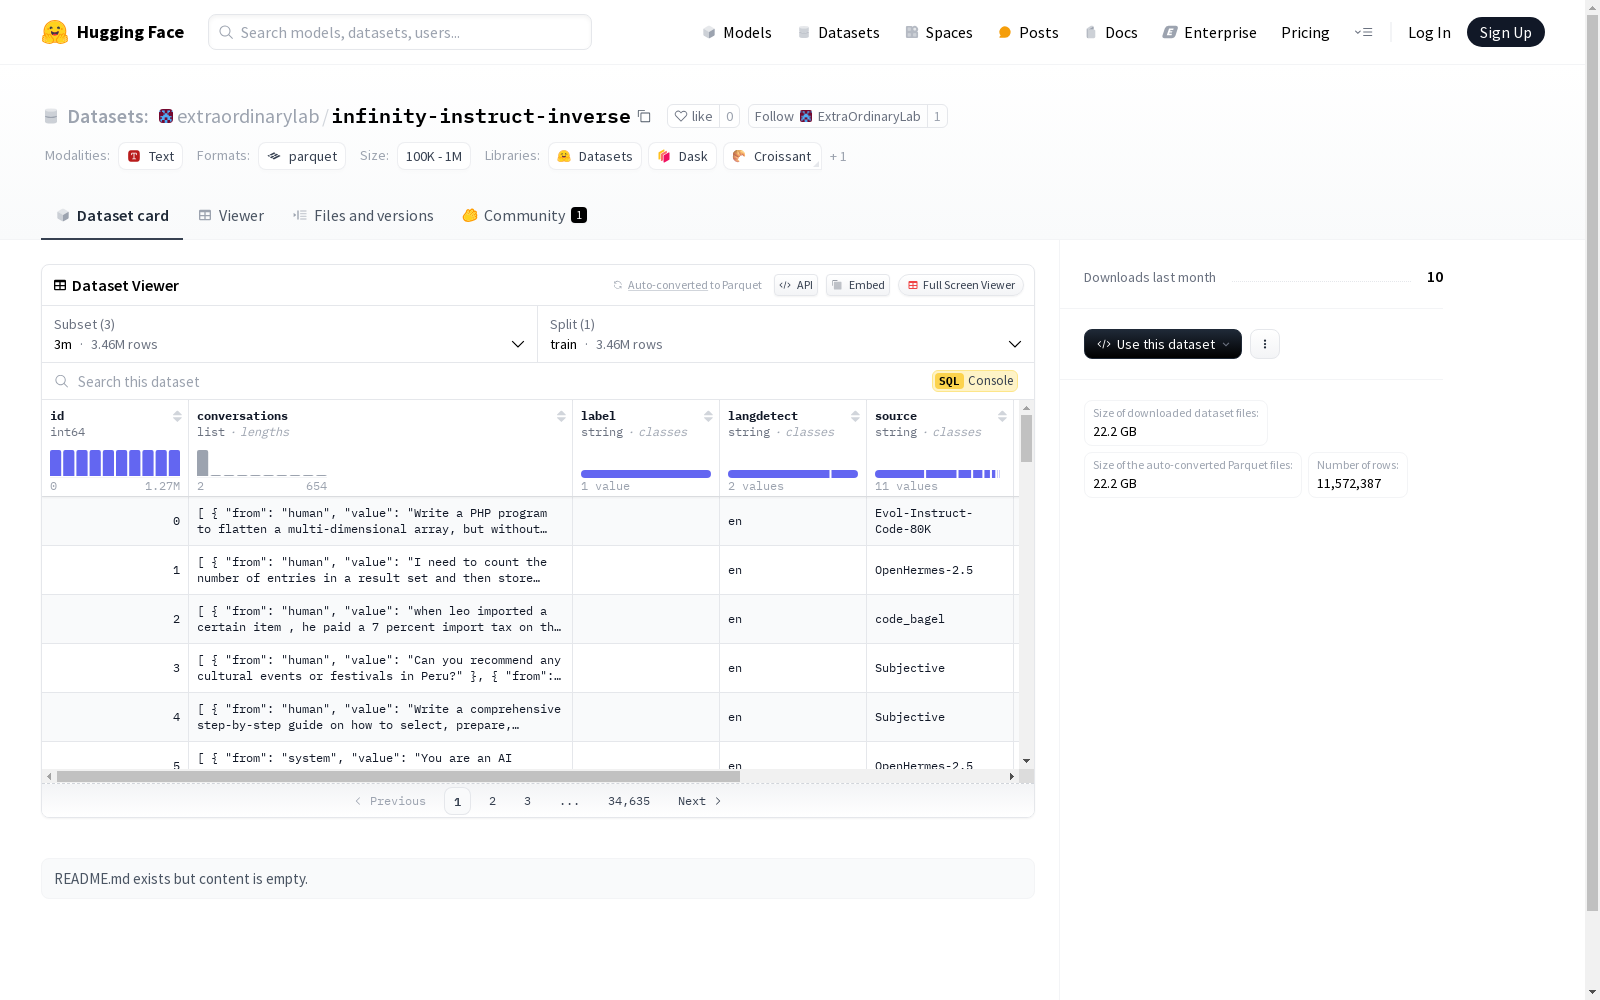Select the 100K - 1M size tag
The image size is (1600, 1000).
pos(434,156)
